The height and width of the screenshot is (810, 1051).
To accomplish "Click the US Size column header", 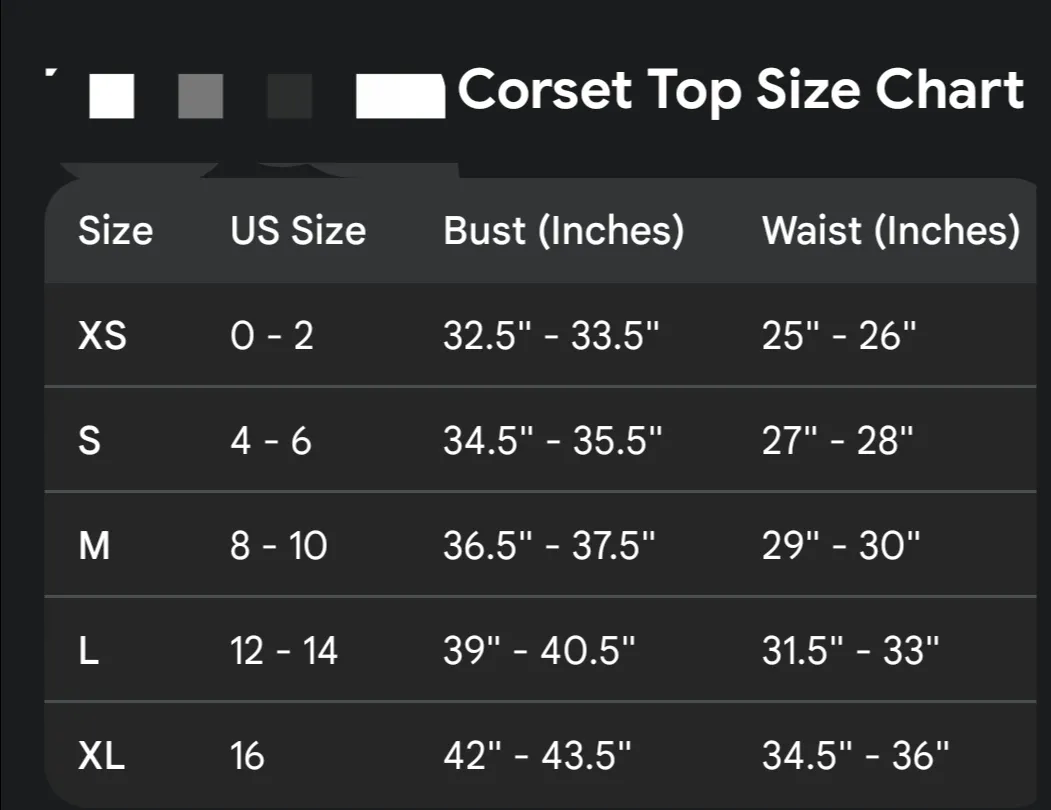I will click(x=298, y=231).
